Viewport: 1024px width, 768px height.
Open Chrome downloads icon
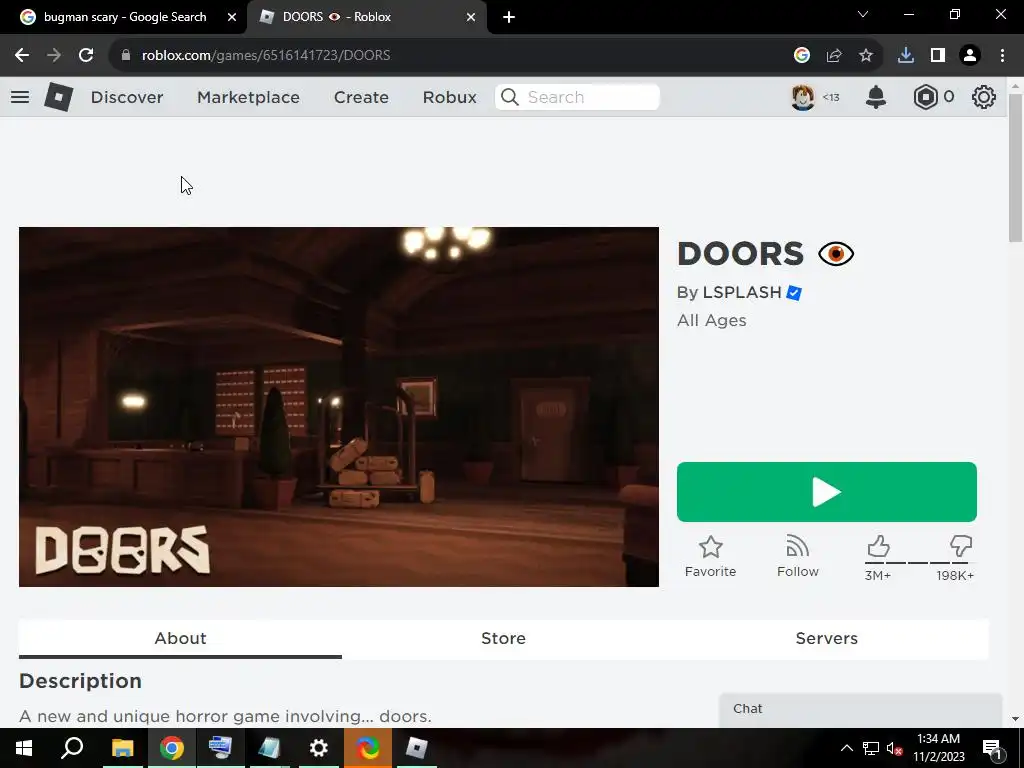tap(906, 56)
